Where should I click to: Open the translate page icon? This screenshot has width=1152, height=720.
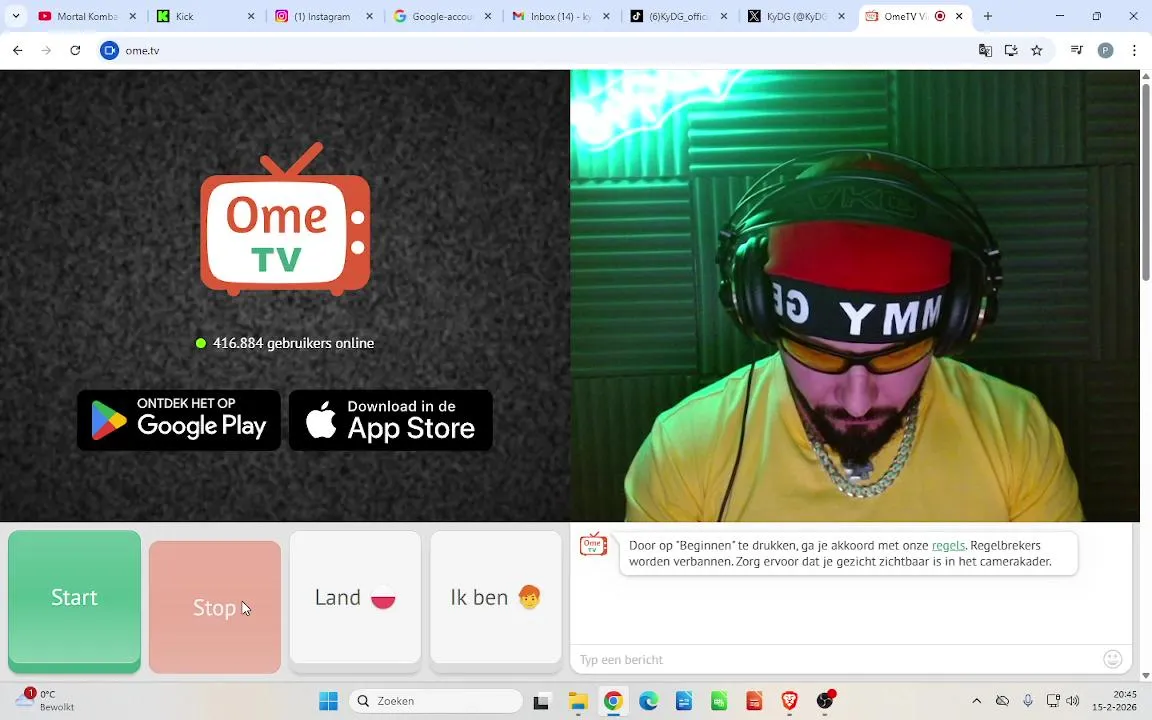[985, 50]
